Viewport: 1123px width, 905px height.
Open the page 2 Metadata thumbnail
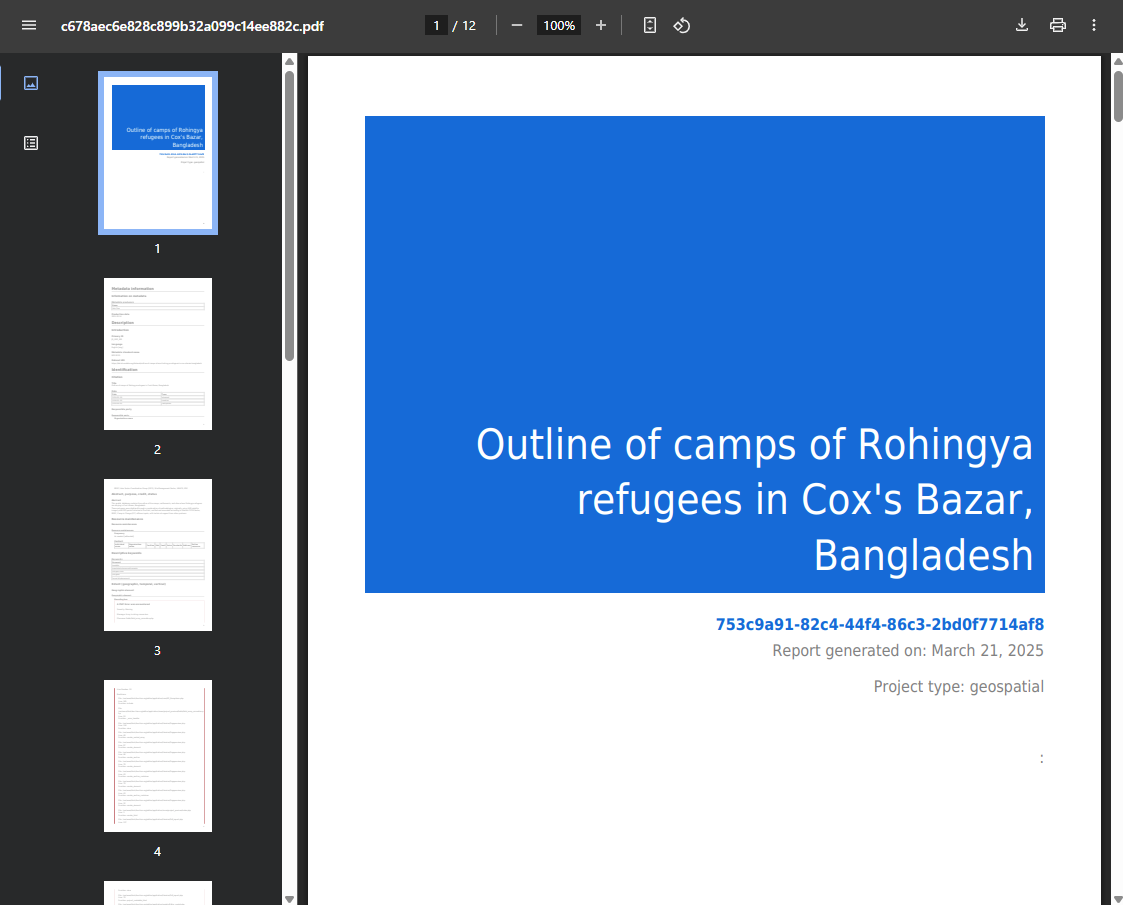158,354
